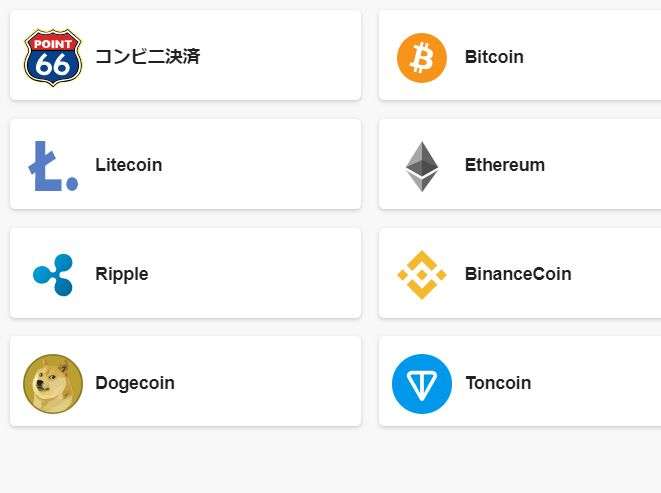Image resolution: width=661 pixels, height=493 pixels.
Task: Select the Ethereum text label
Action: [505, 165]
